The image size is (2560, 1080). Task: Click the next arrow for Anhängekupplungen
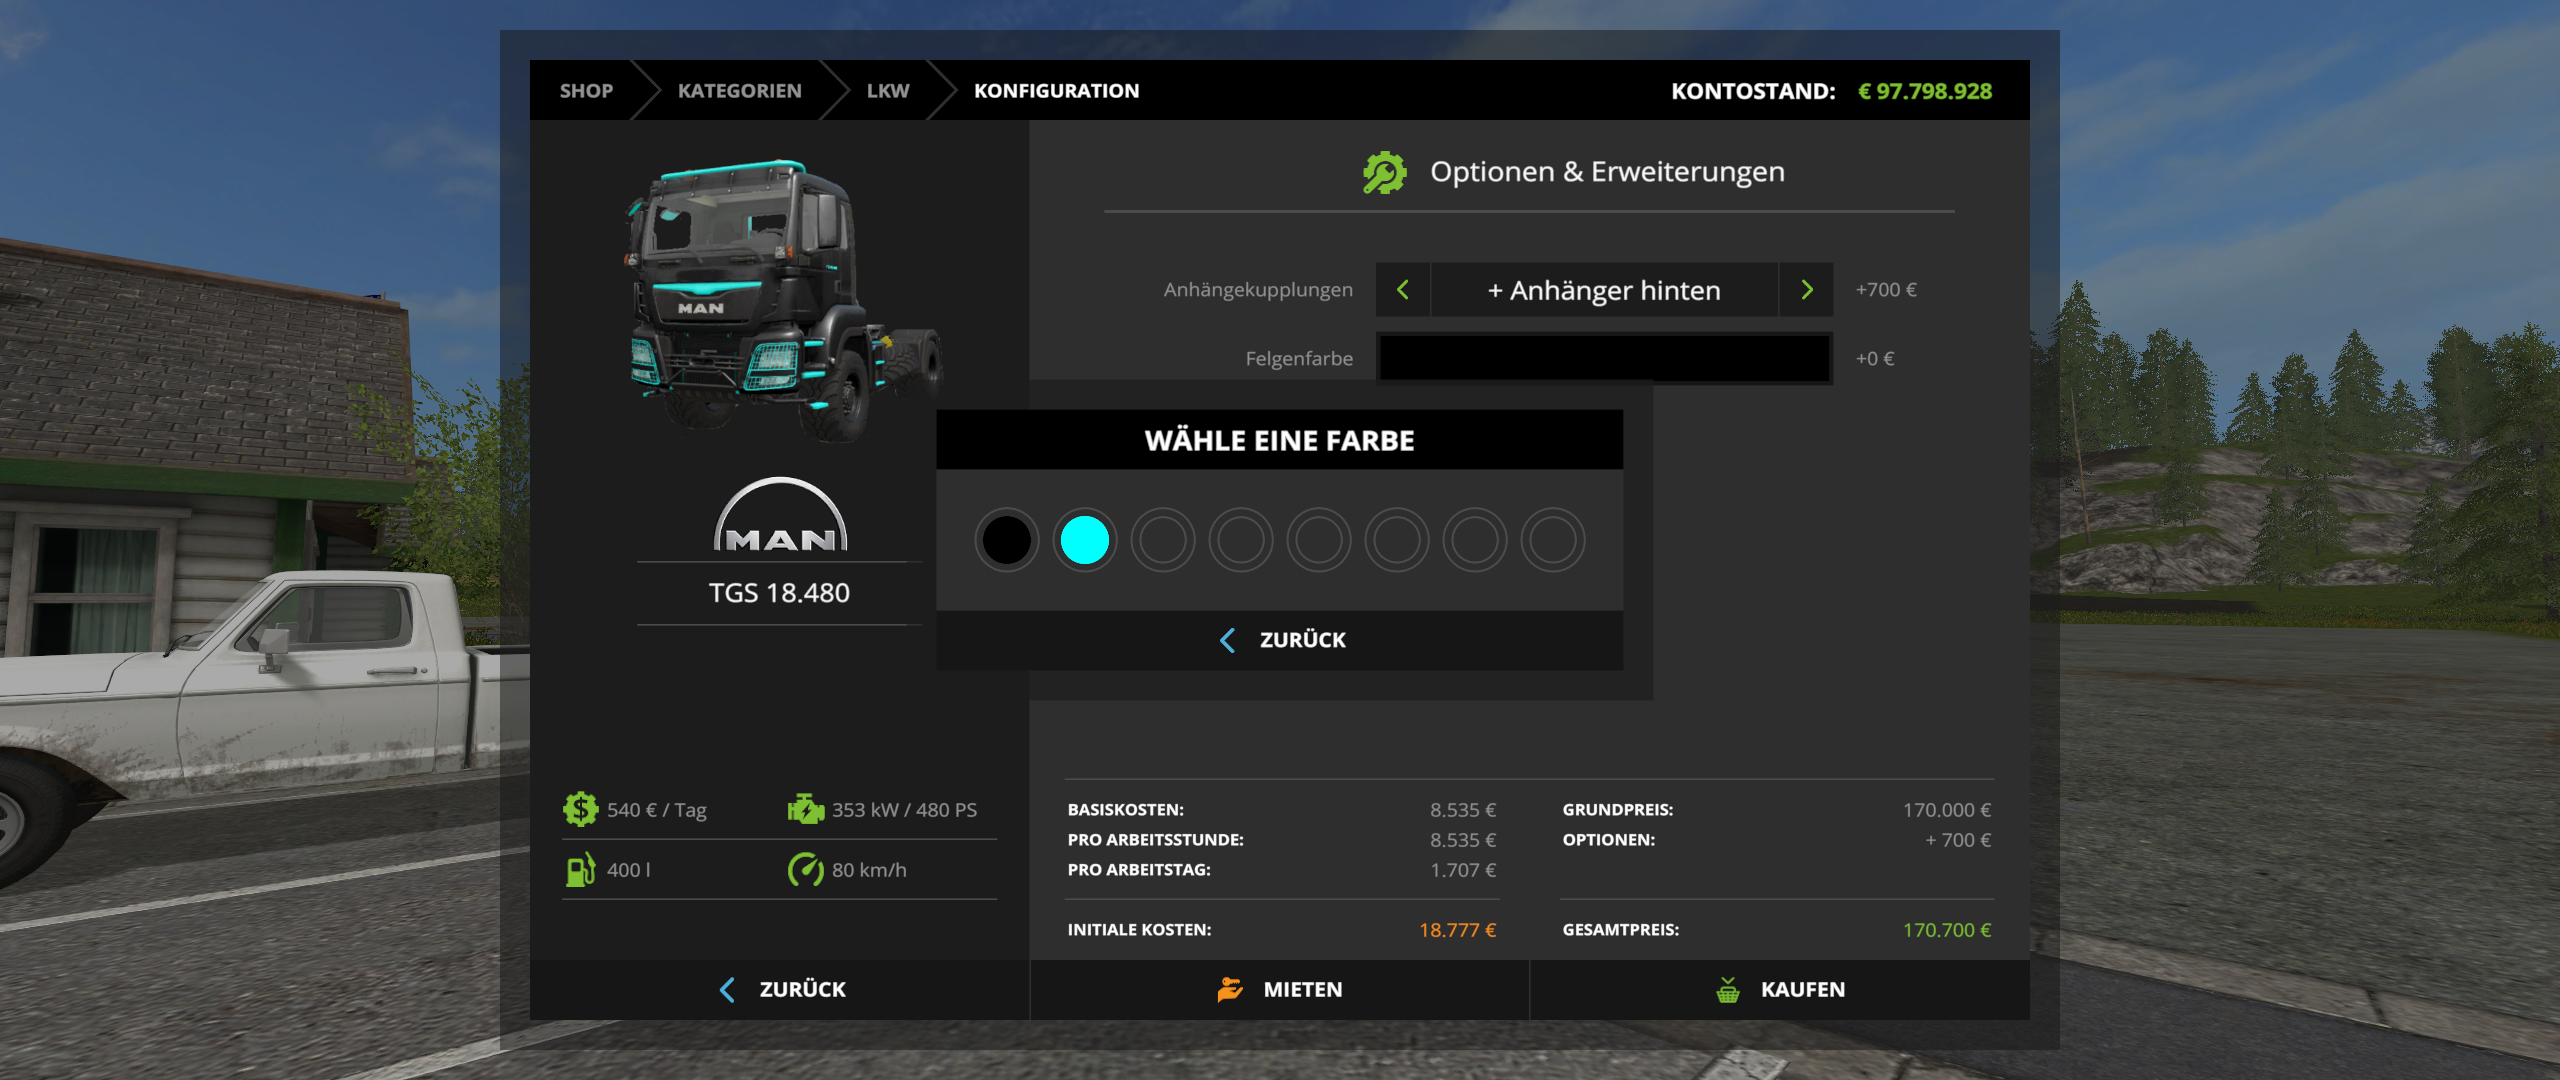1806,290
